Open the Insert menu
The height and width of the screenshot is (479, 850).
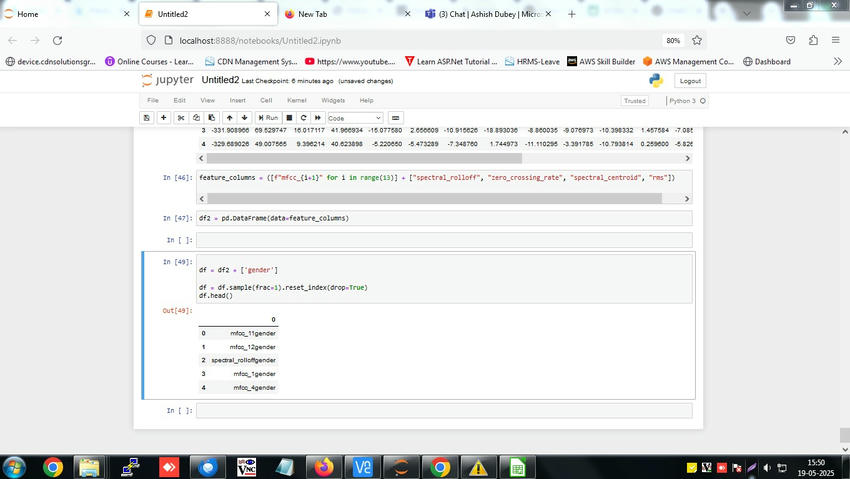[237, 100]
